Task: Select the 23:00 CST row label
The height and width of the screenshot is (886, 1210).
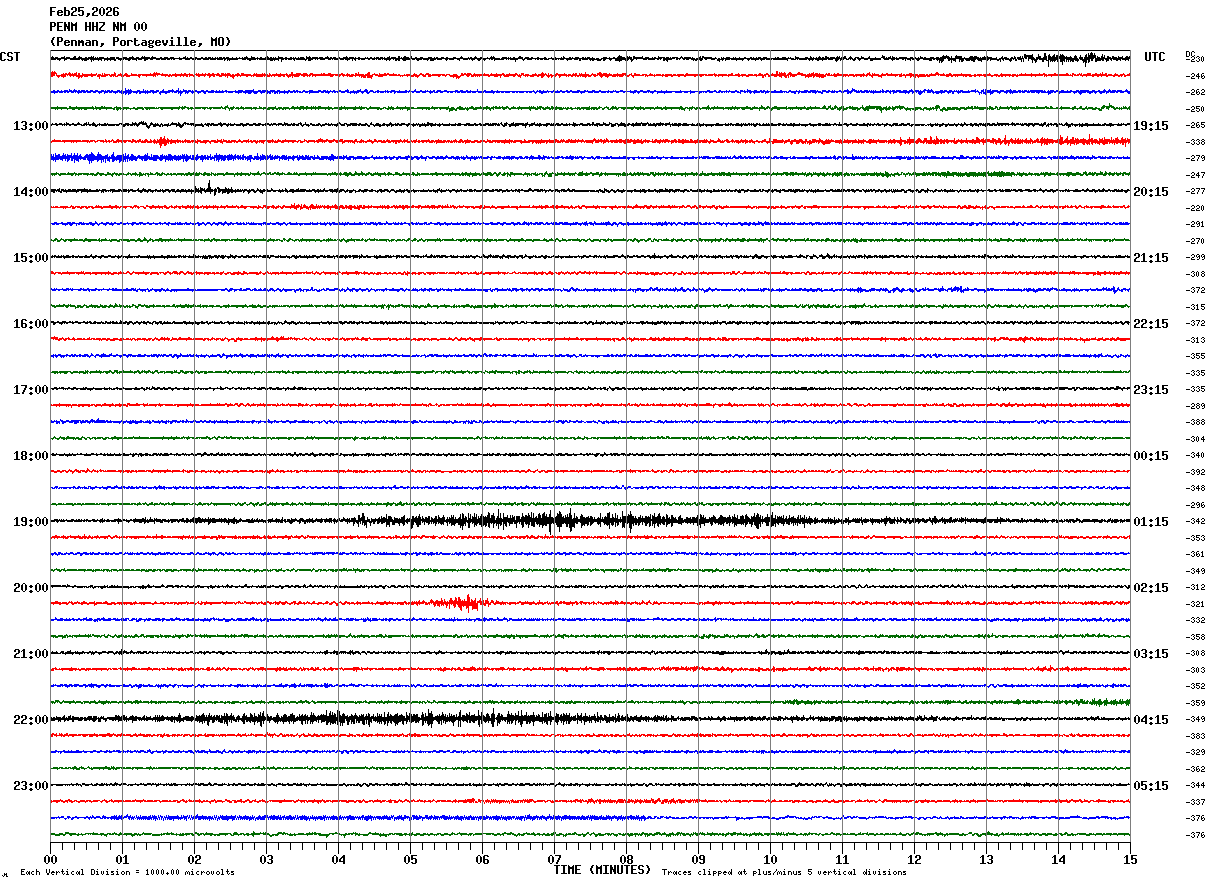Action: [x=30, y=786]
